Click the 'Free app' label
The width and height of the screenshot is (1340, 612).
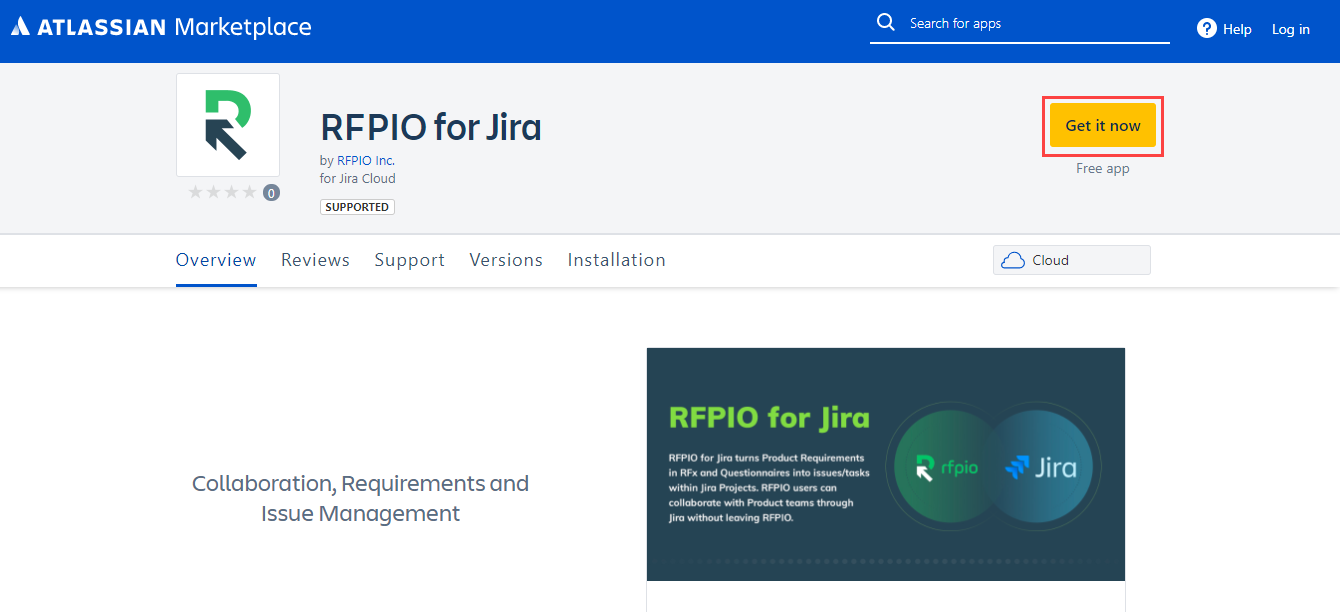tap(1103, 168)
